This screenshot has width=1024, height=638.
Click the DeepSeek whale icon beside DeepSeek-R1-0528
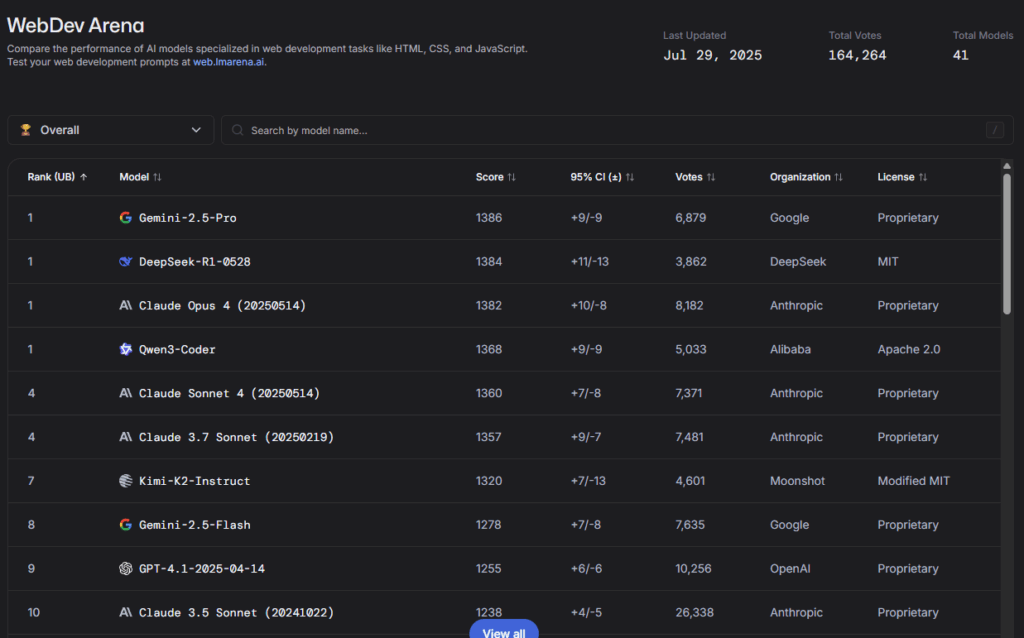(x=125, y=261)
